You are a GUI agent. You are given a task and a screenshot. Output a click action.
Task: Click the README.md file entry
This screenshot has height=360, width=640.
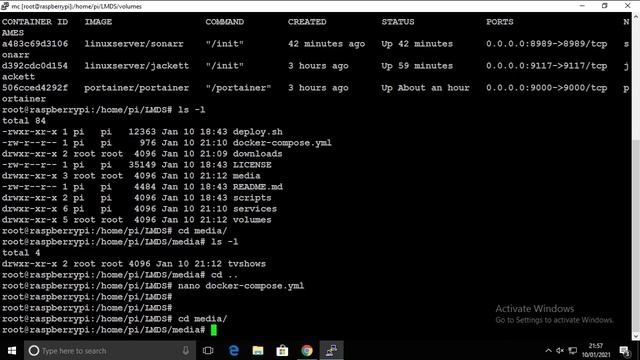tap(258, 187)
